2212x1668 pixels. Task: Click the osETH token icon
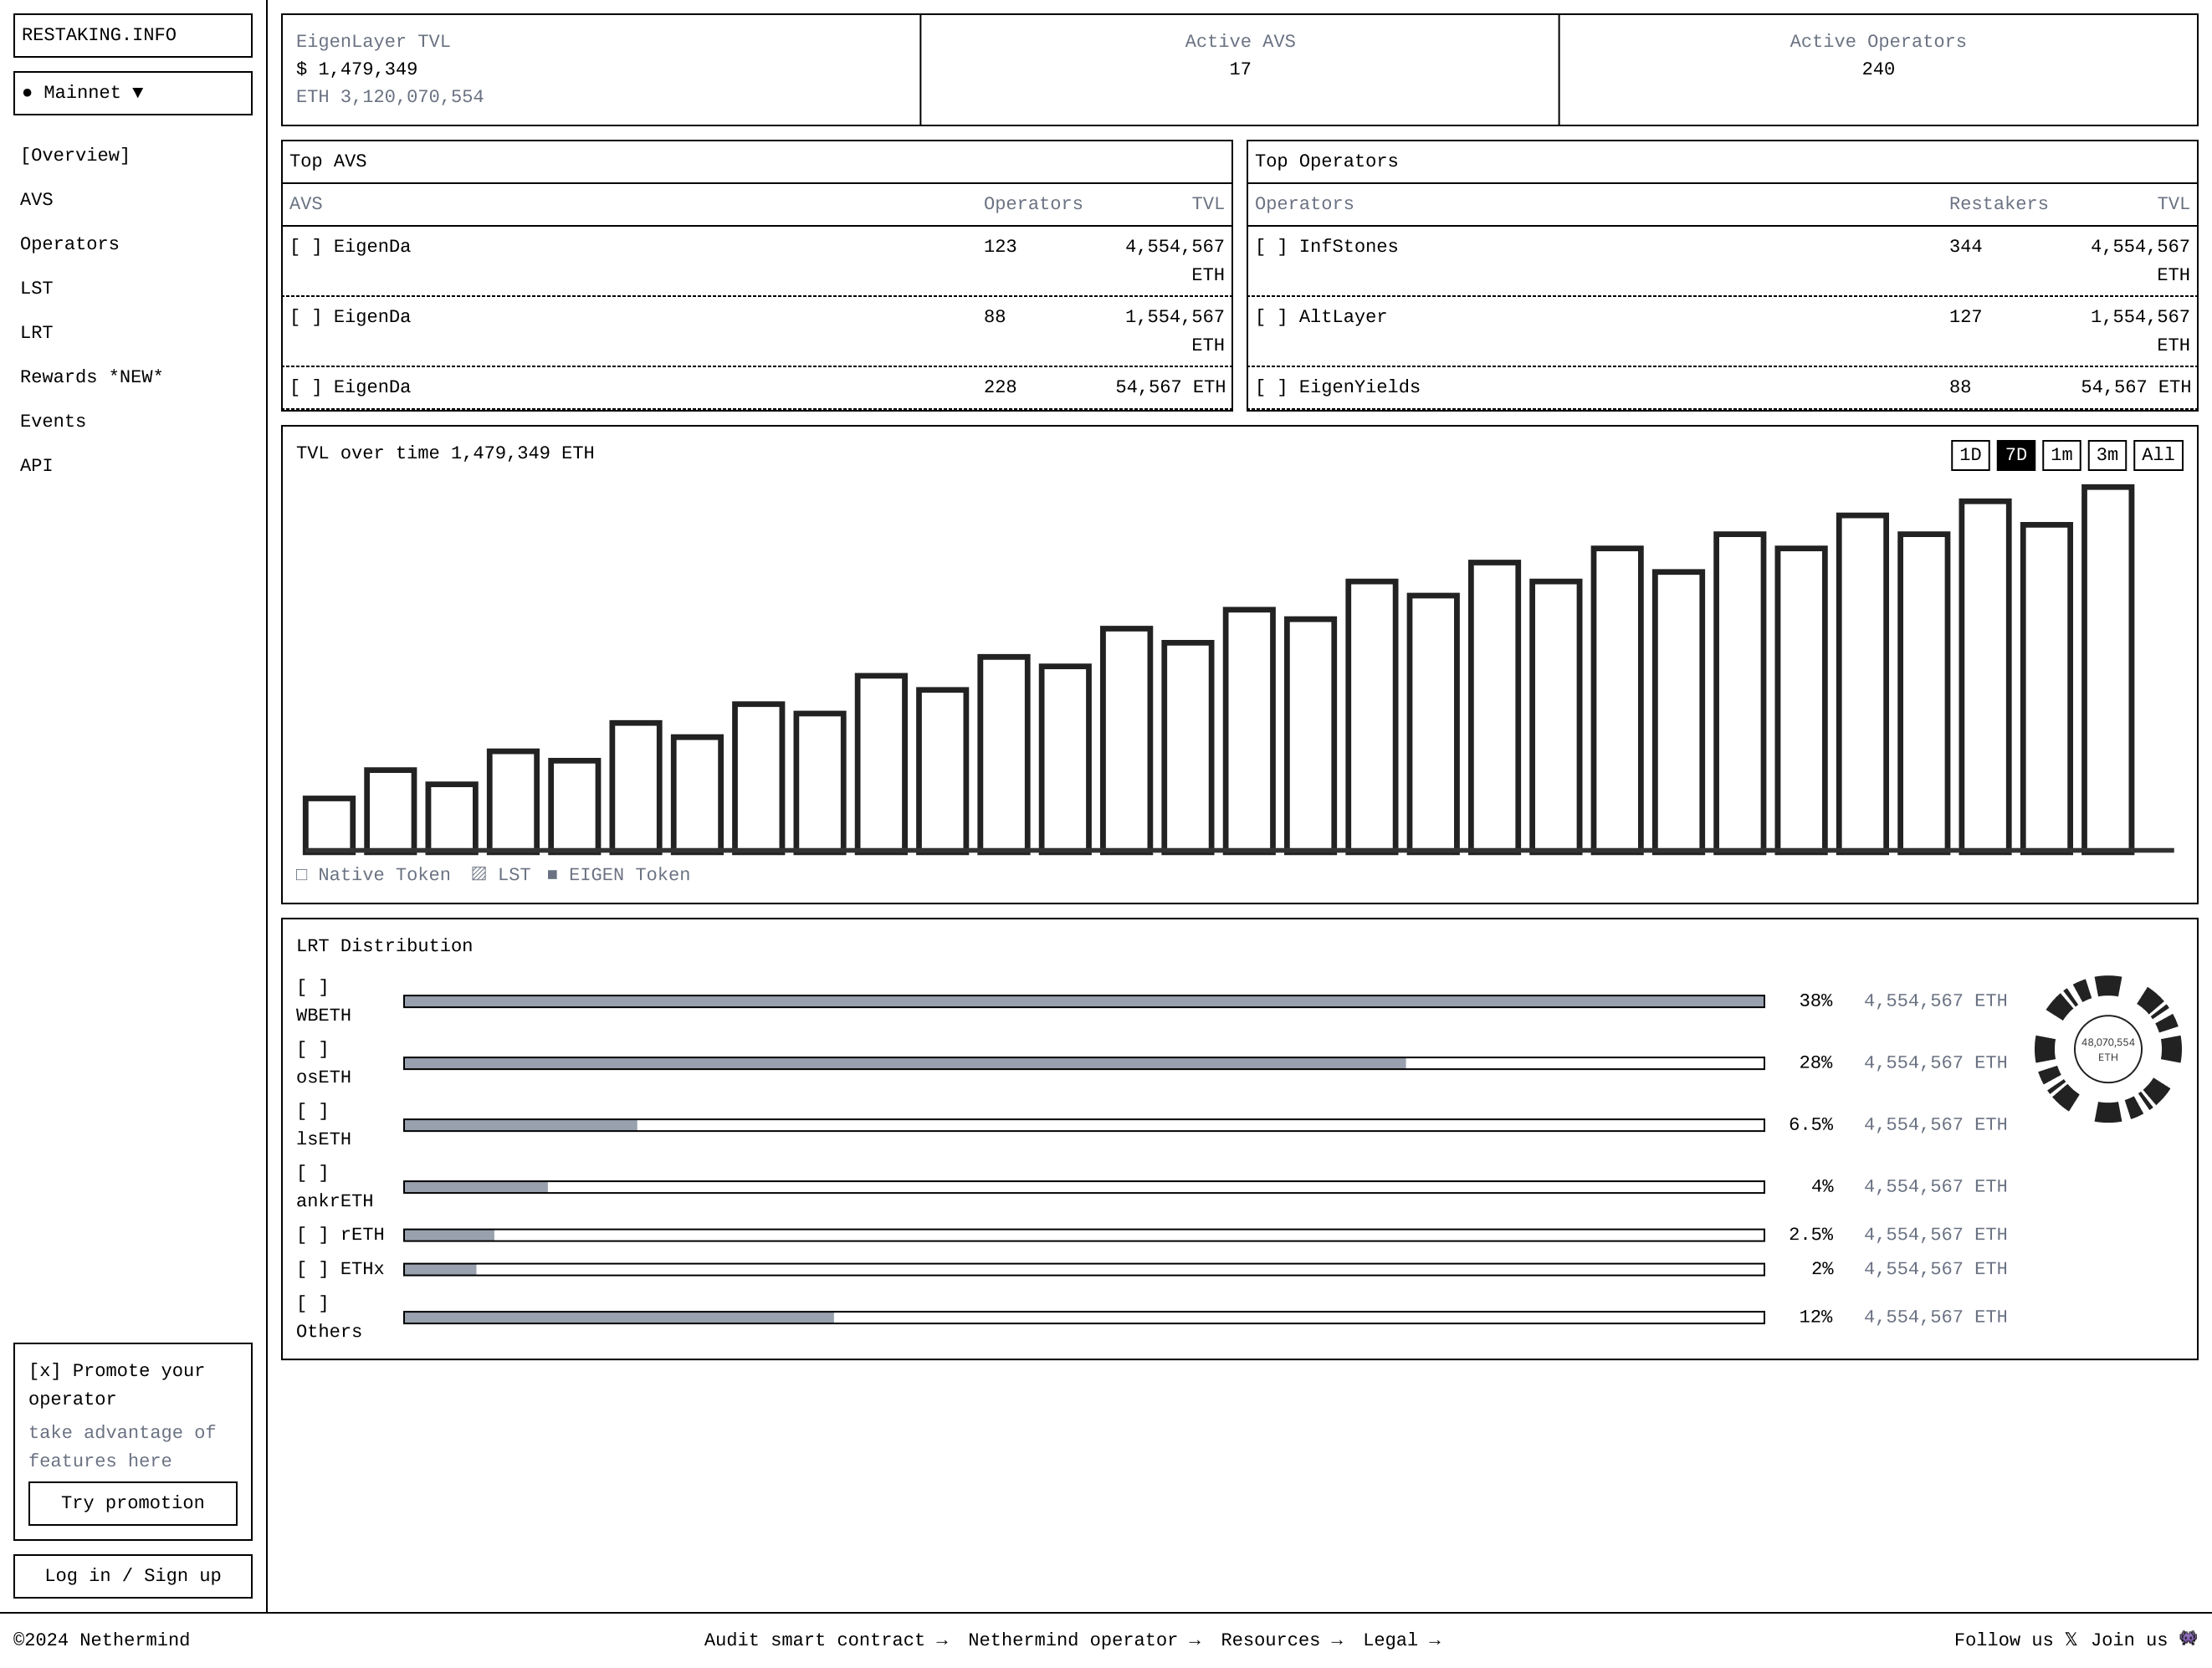click(x=312, y=1050)
